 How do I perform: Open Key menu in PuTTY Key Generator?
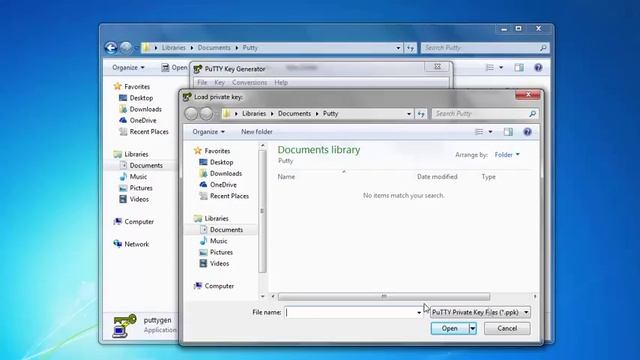[219, 82]
